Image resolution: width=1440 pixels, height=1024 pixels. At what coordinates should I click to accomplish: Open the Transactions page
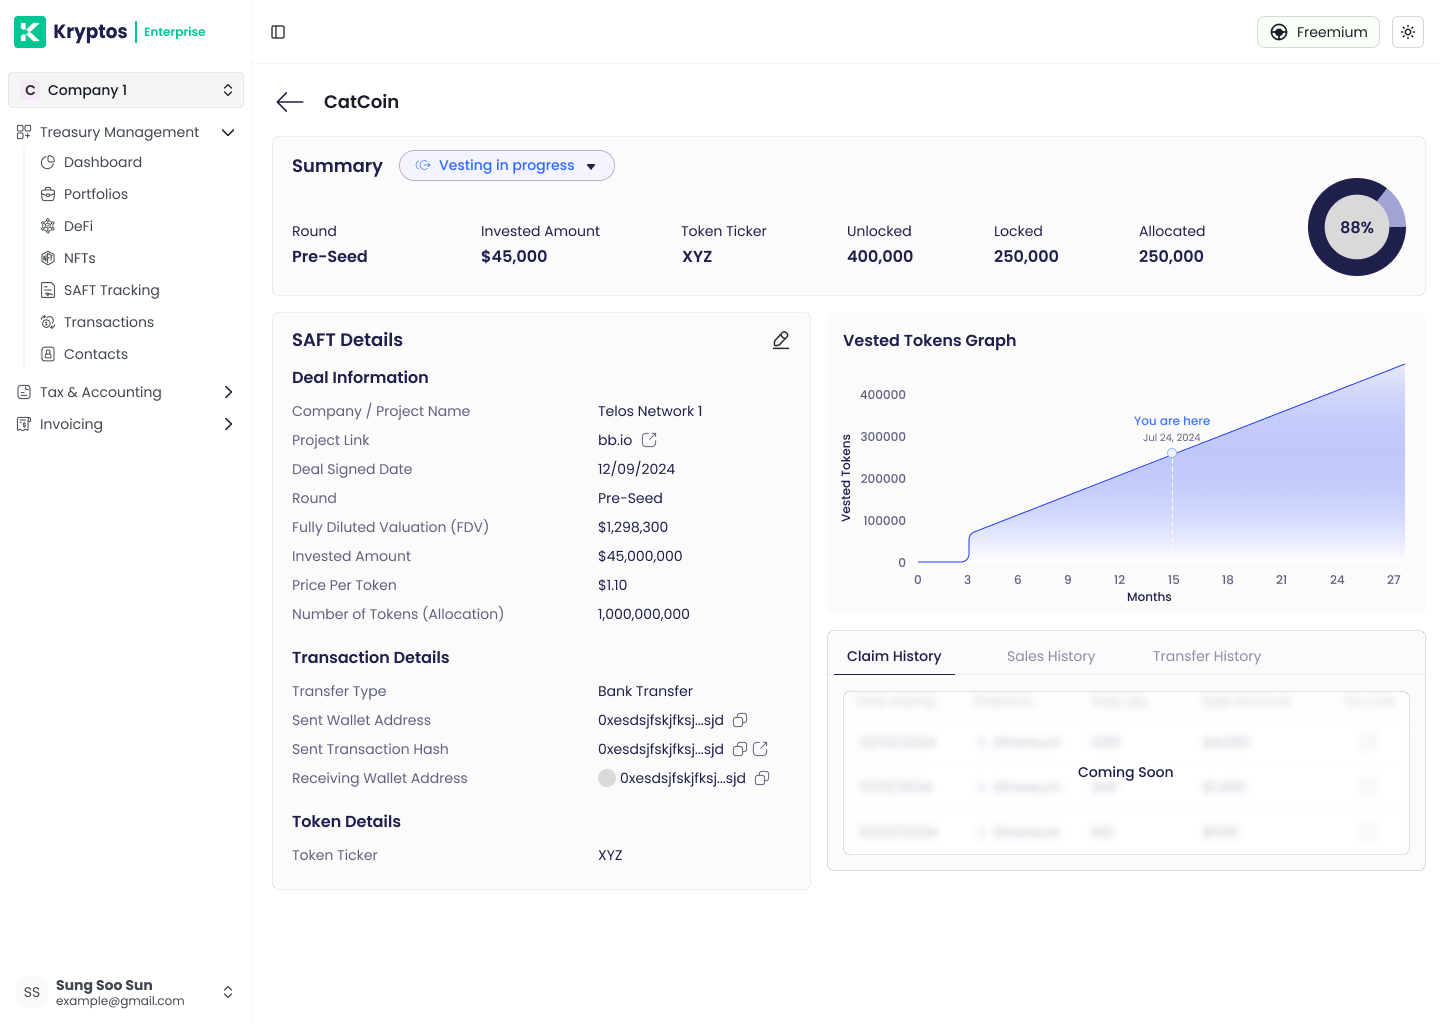(109, 322)
